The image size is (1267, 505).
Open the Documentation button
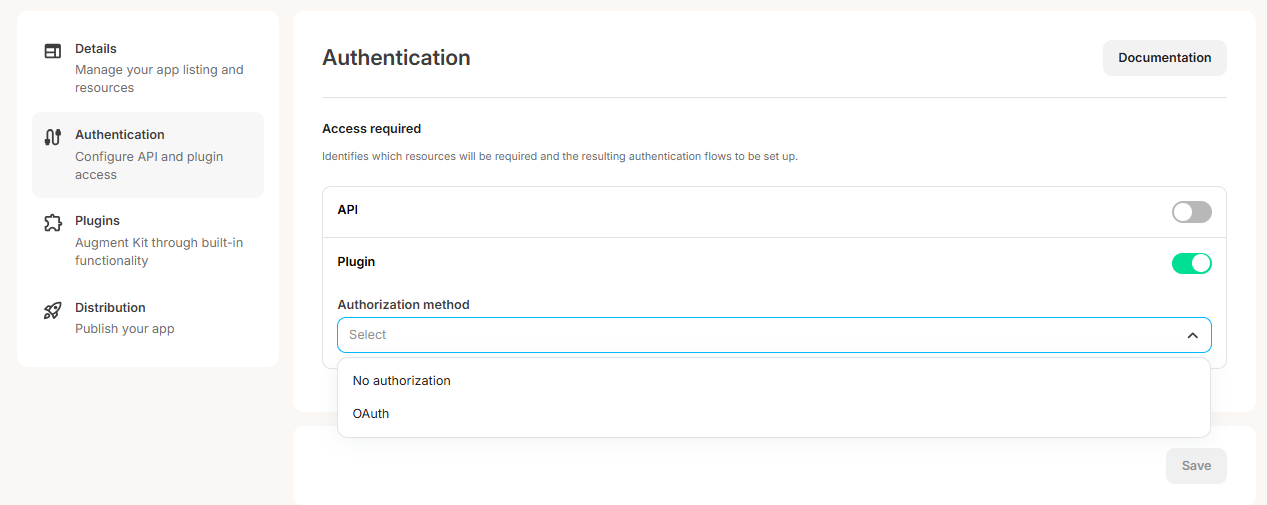coord(1164,58)
